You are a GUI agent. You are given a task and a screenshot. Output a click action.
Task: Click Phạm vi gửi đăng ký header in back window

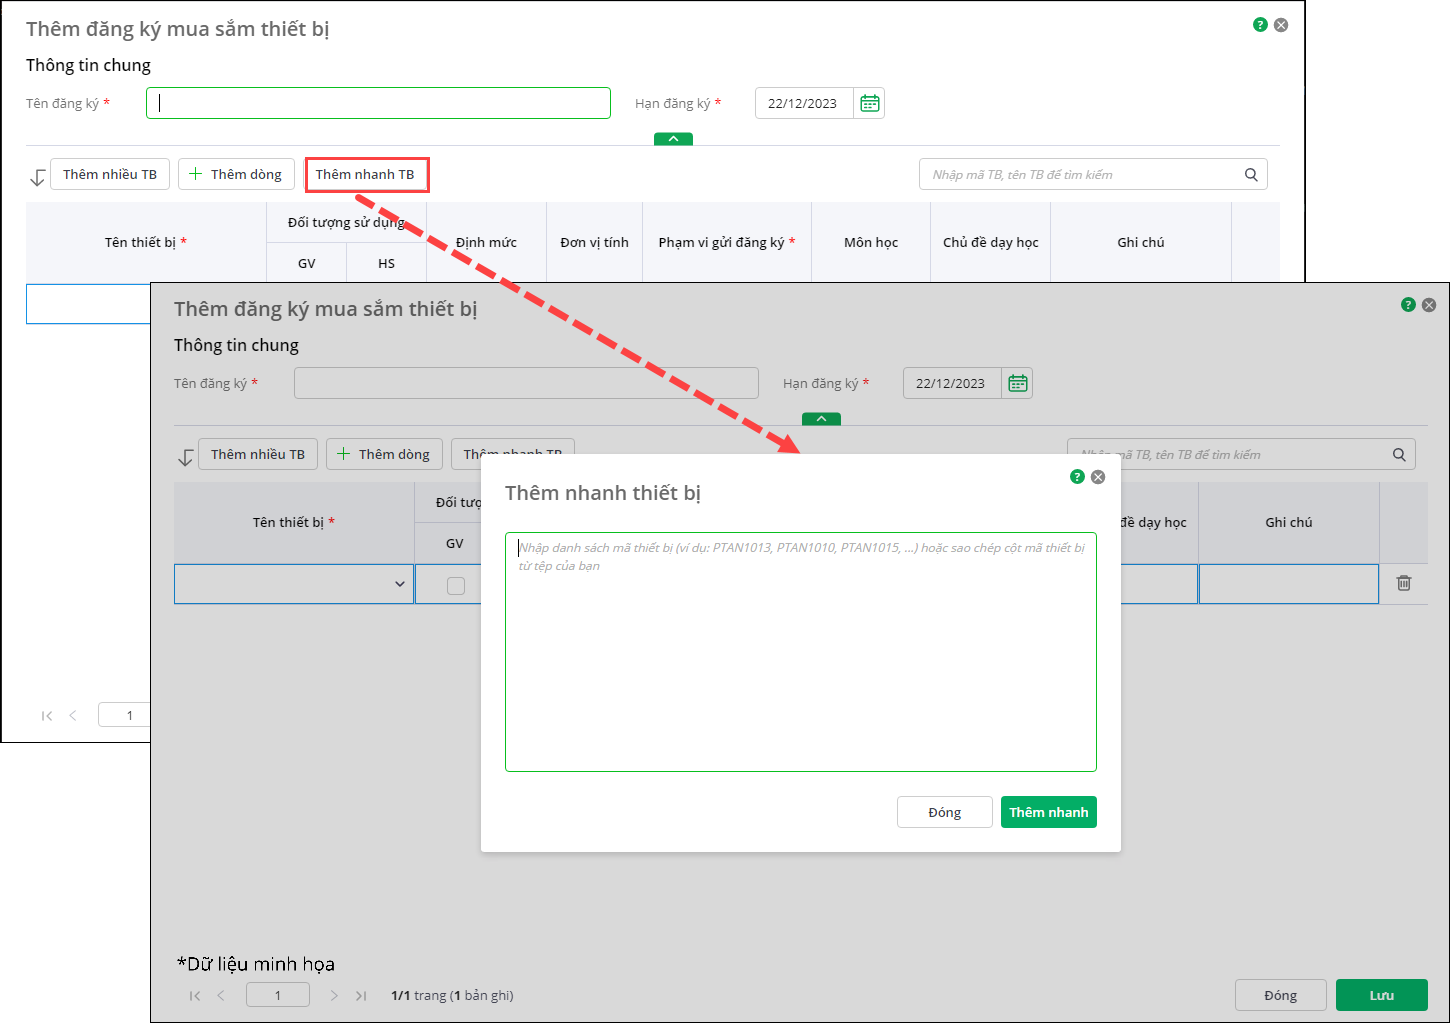[x=727, y=242]
